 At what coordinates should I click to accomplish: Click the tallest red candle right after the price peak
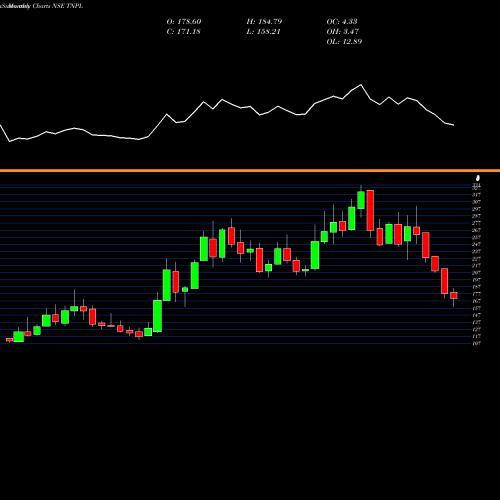click(370, 210)
